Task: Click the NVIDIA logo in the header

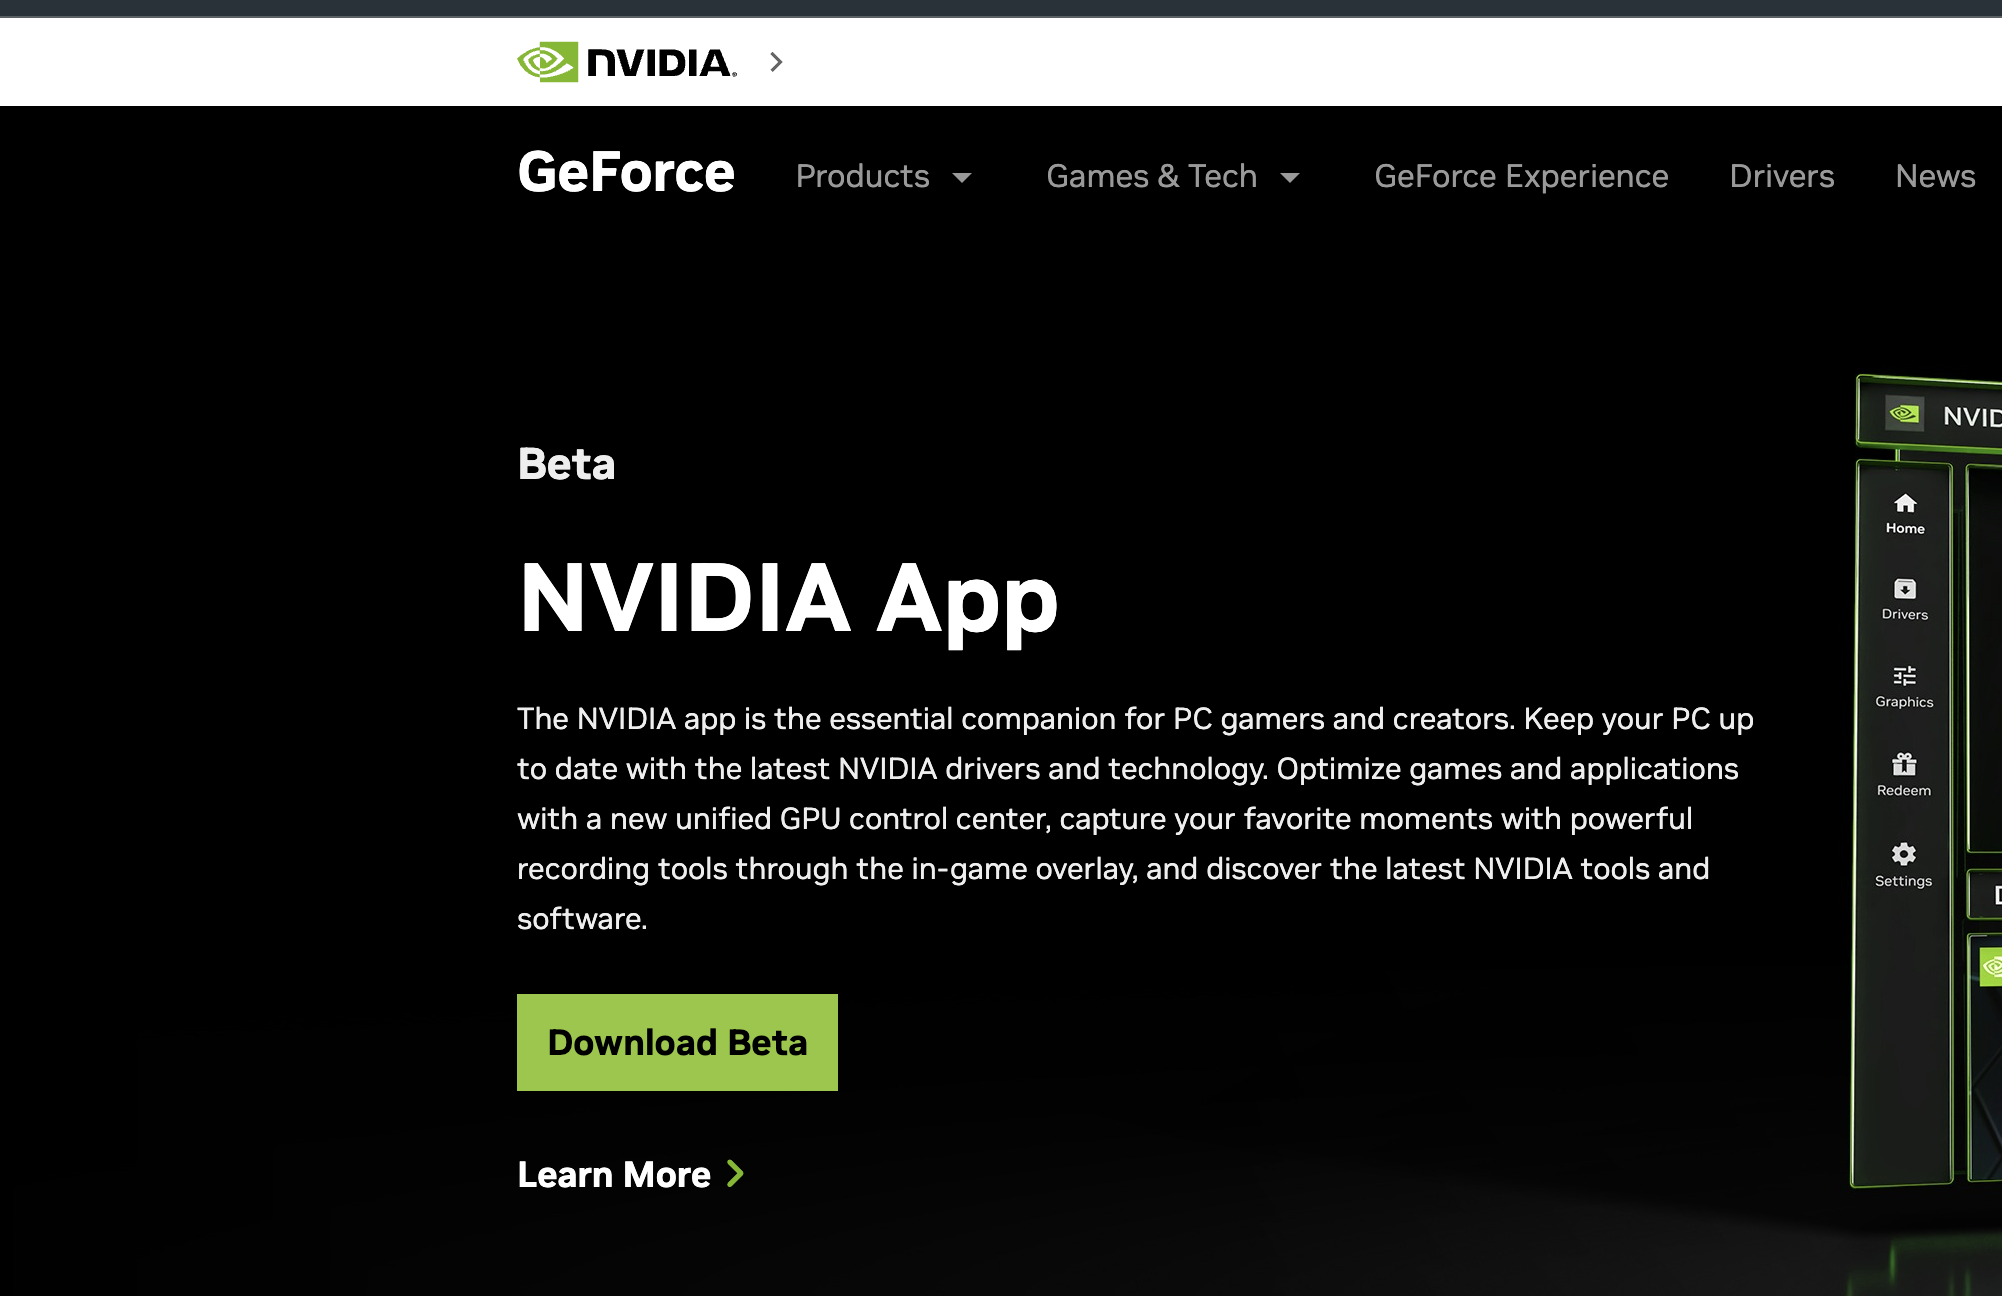Action: click(x=627, y=62)
